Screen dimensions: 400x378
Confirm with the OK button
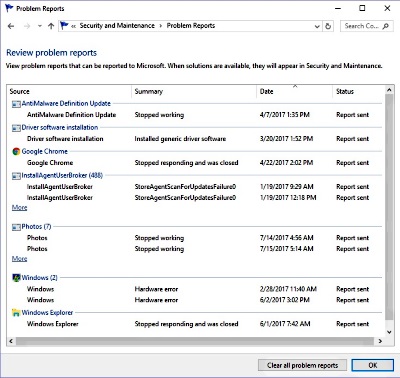(x=373, y=366)
